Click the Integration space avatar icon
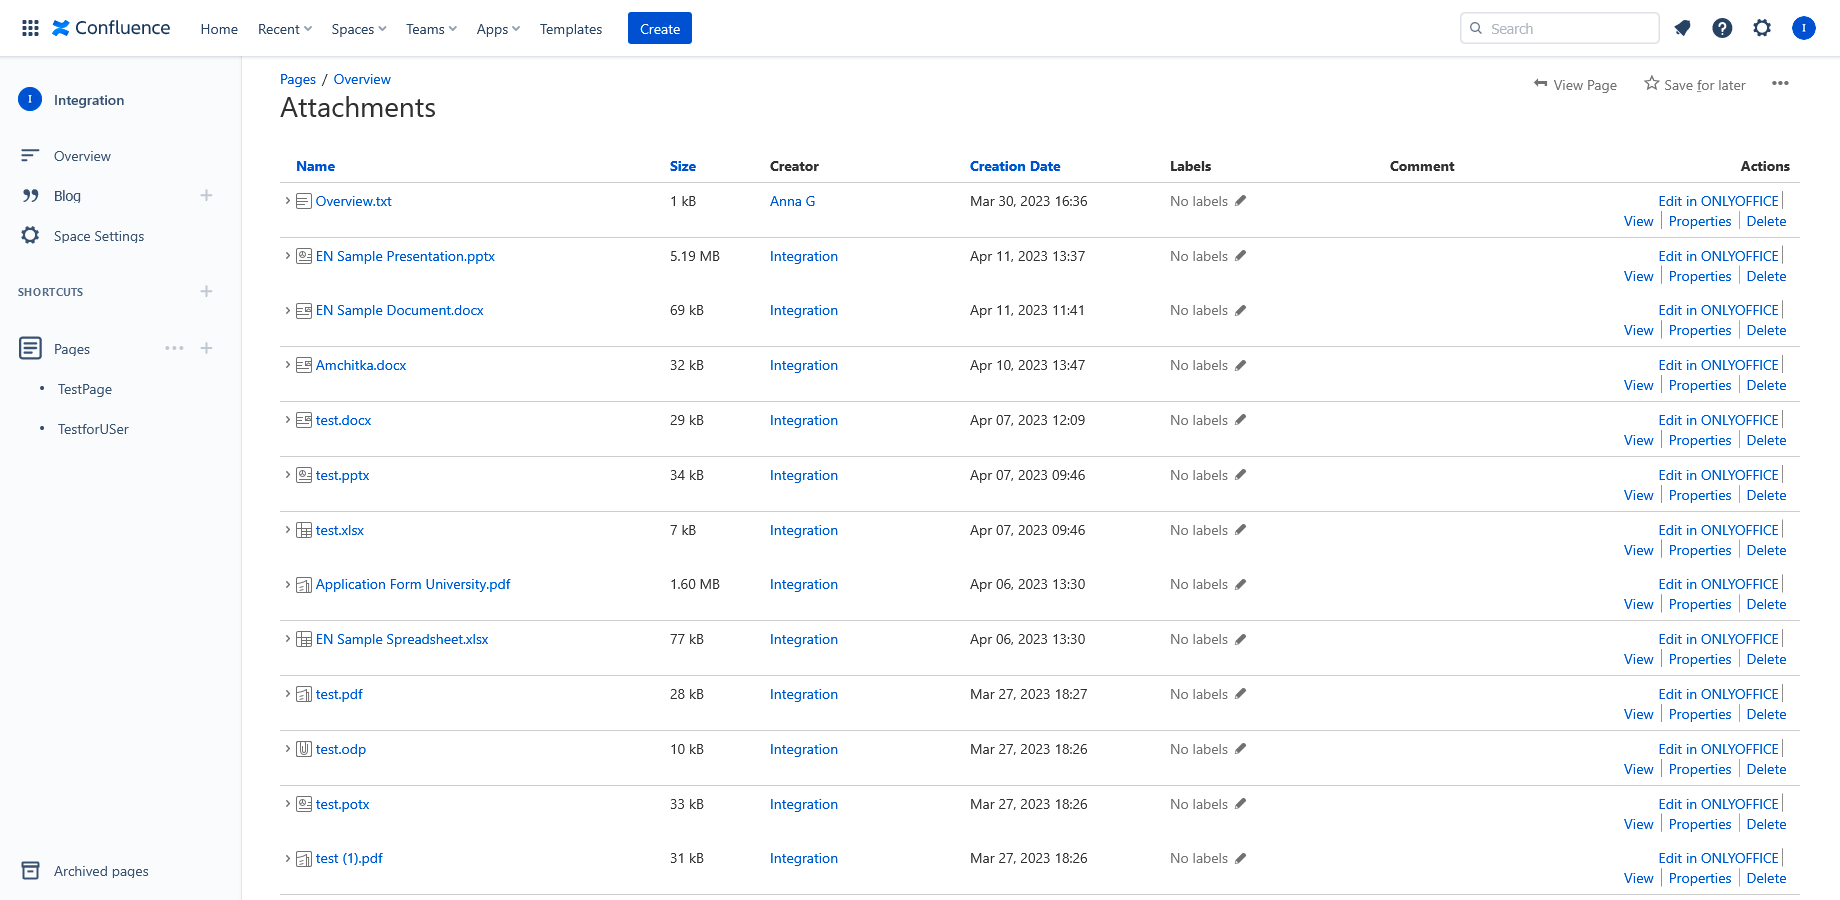The height and width of the screenshot is (900, 1840). (30, 99)
